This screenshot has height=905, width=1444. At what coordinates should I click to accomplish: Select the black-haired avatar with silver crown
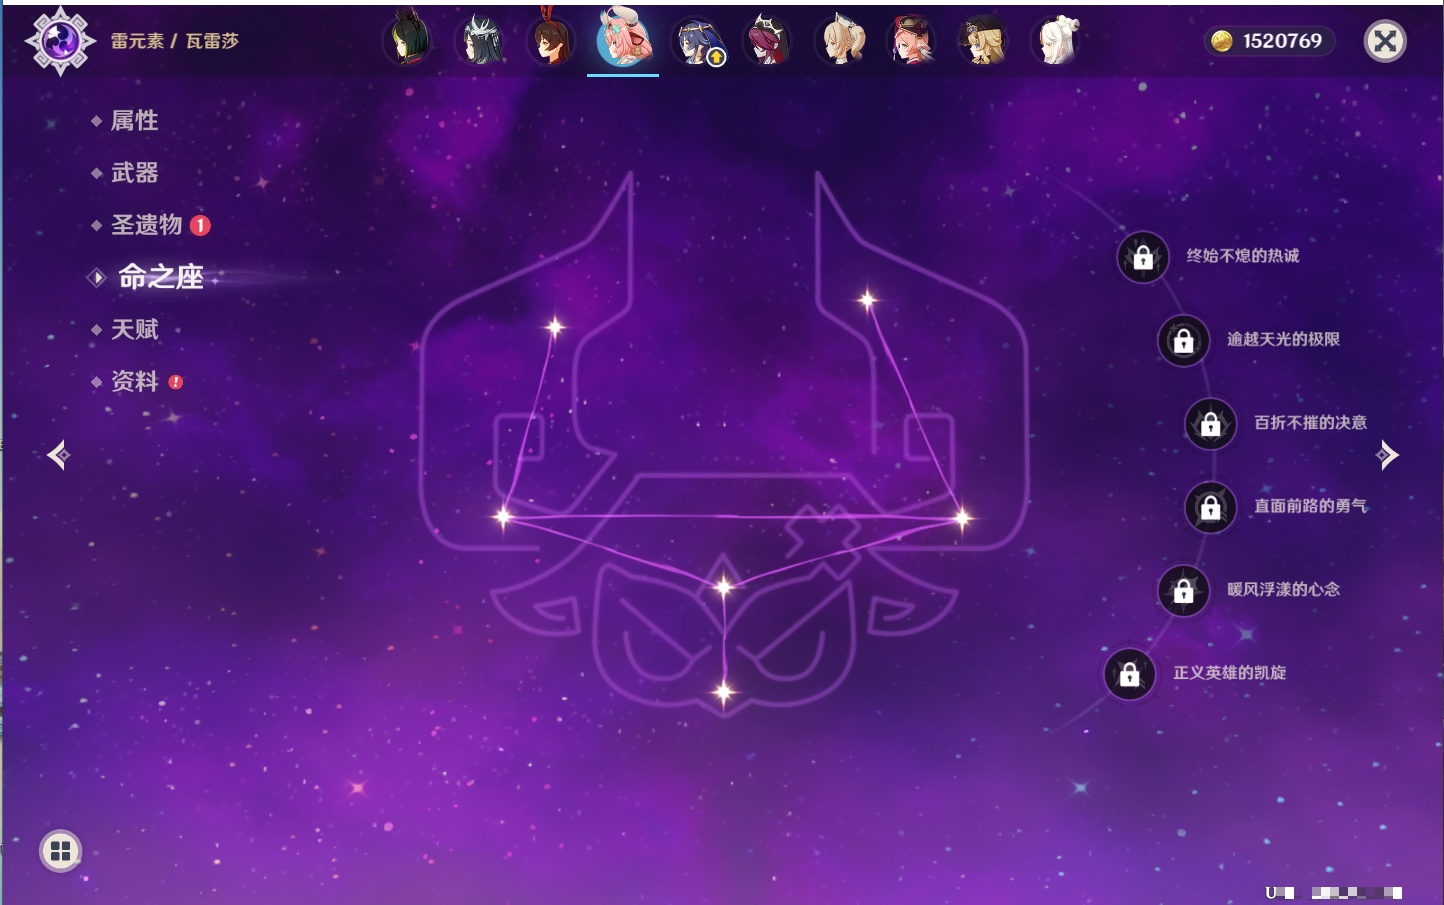pos(480,40)
